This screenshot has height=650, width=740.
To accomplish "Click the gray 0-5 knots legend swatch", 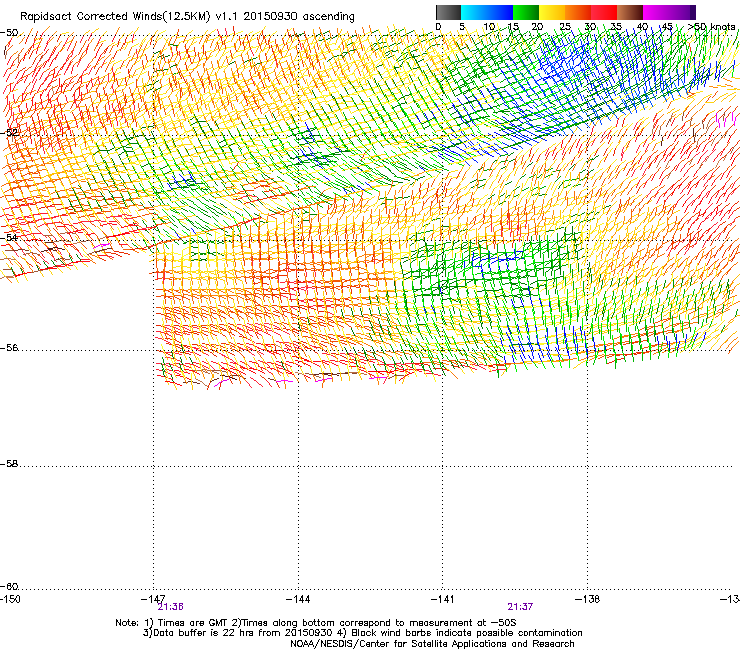I will 449,12.
